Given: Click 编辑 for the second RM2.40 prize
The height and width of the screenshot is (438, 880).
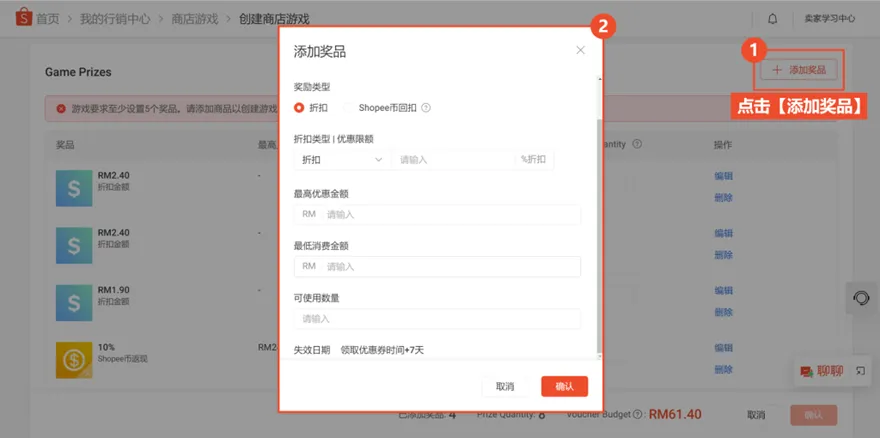Looking at the screenshot, I should coord(723,233).
